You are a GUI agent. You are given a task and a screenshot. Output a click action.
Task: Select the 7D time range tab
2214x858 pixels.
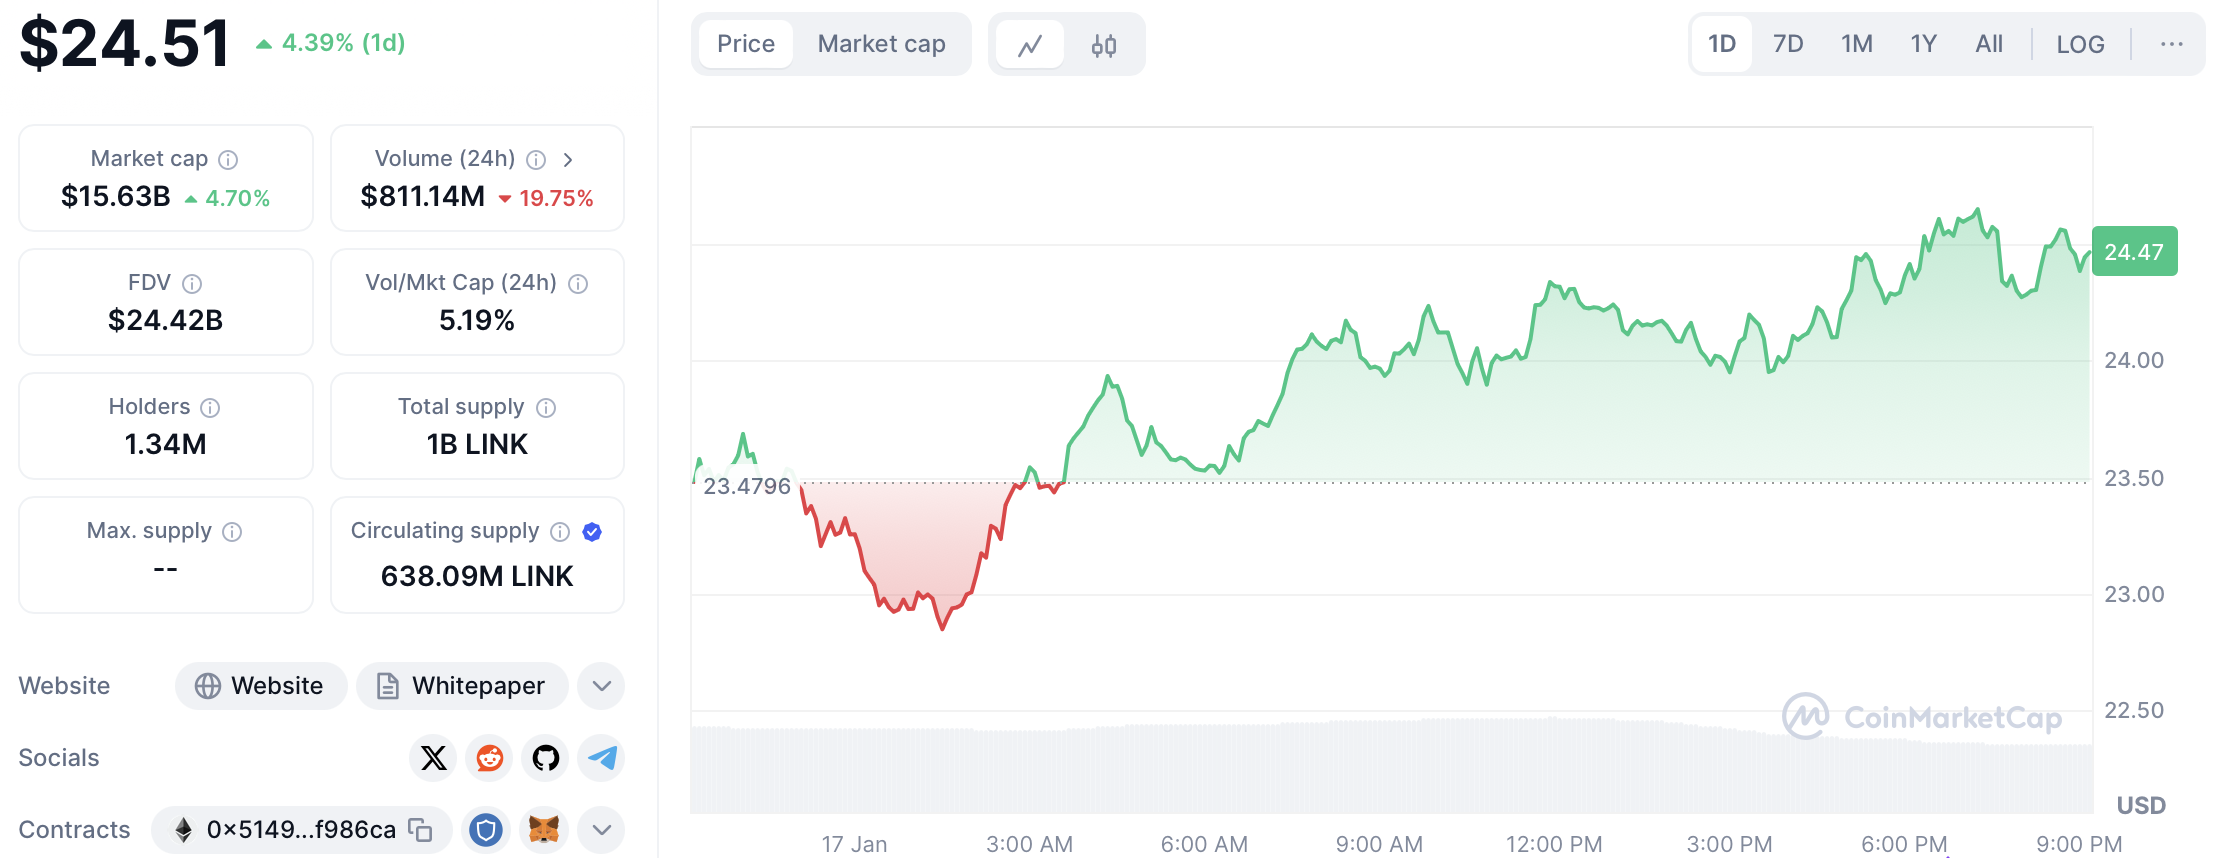1788,44
